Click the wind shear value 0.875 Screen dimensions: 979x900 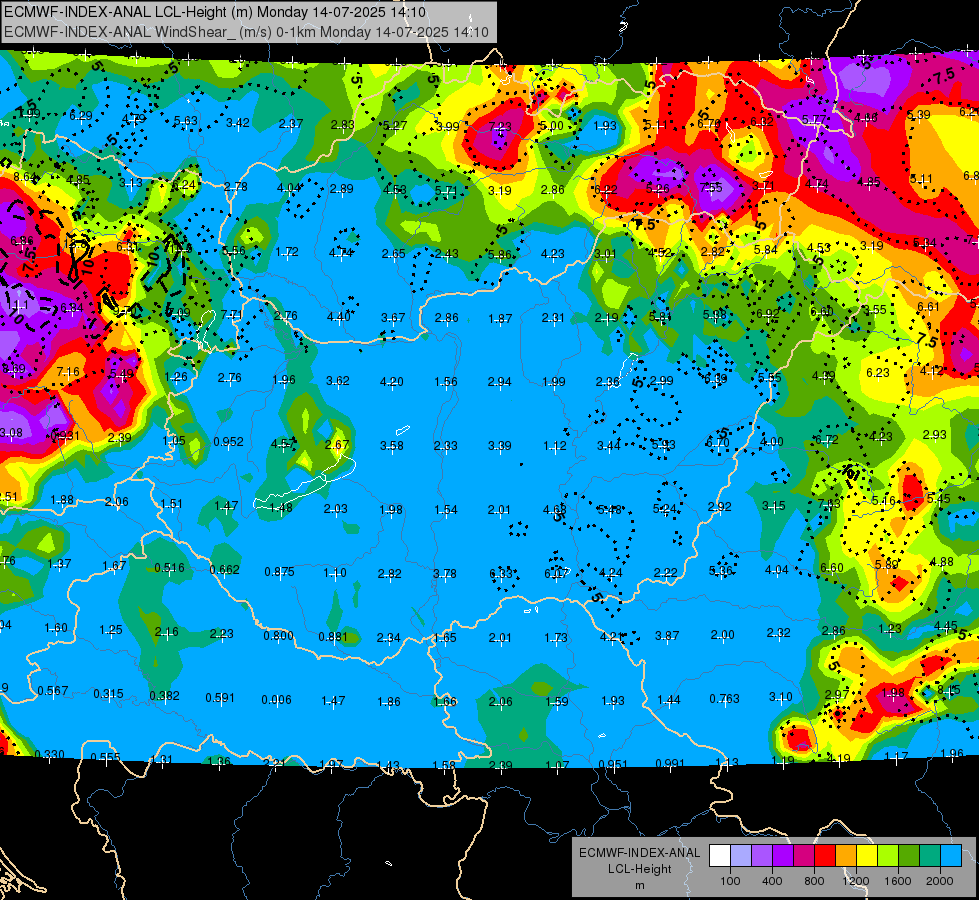coord(279,571)
